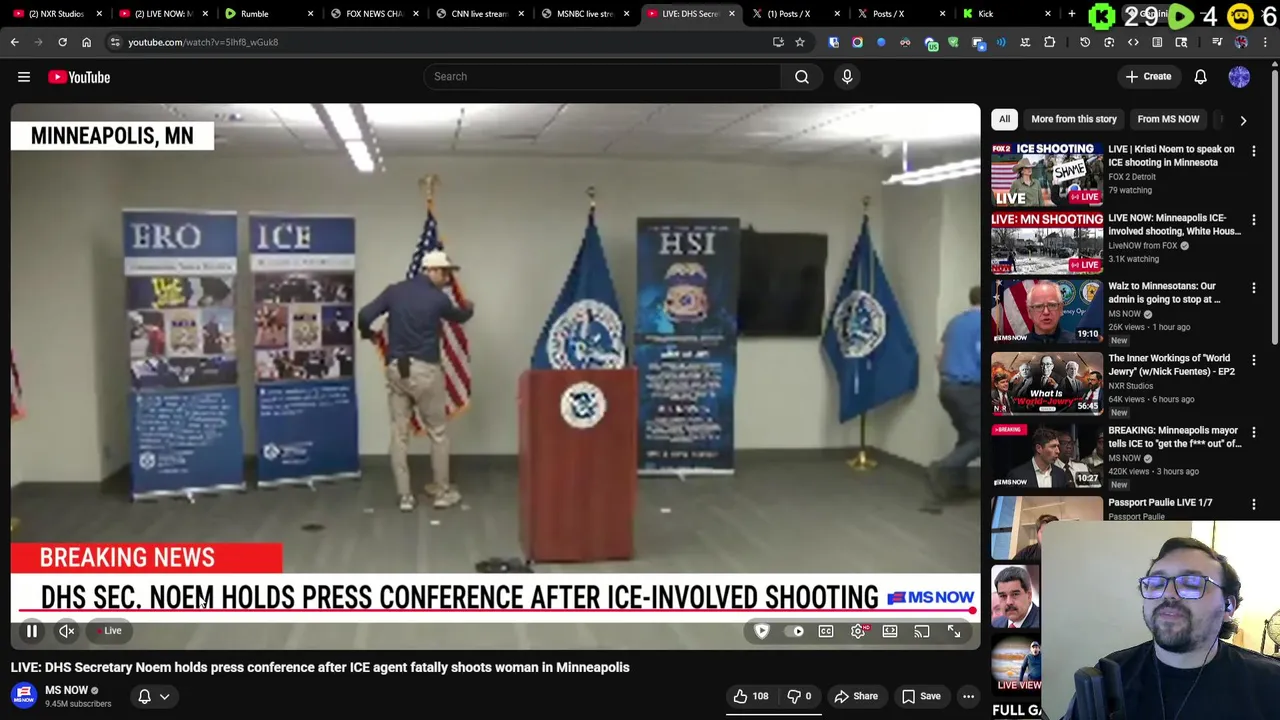This screenshot has height=720, width=1280.
Task: Click the video progress bar
Action: pyautogui.click(x=496, y=610)
